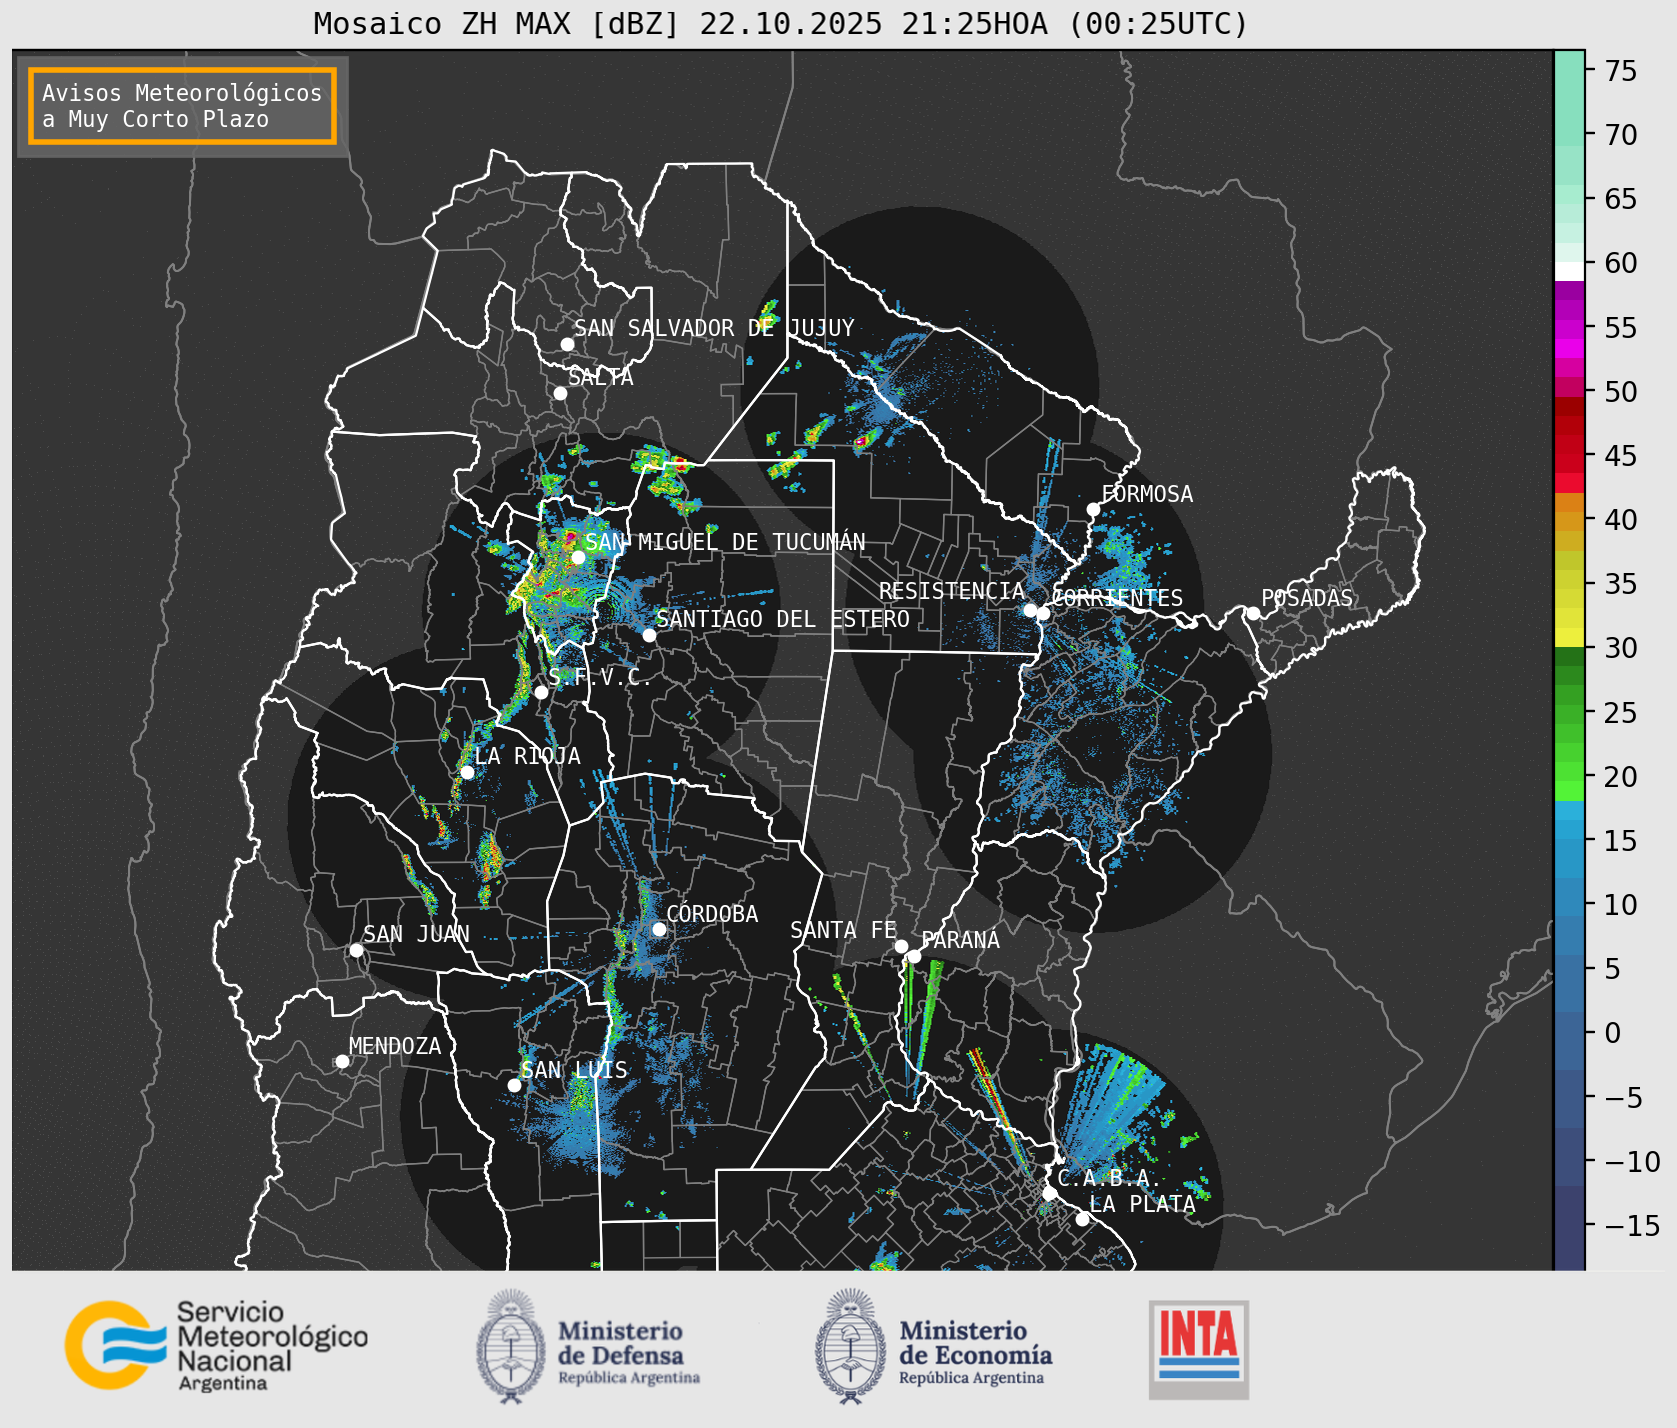Viewport: 1677px width, 1428px height.
Task: Click the FORMOSA text label
Action: pos(1147,494)
